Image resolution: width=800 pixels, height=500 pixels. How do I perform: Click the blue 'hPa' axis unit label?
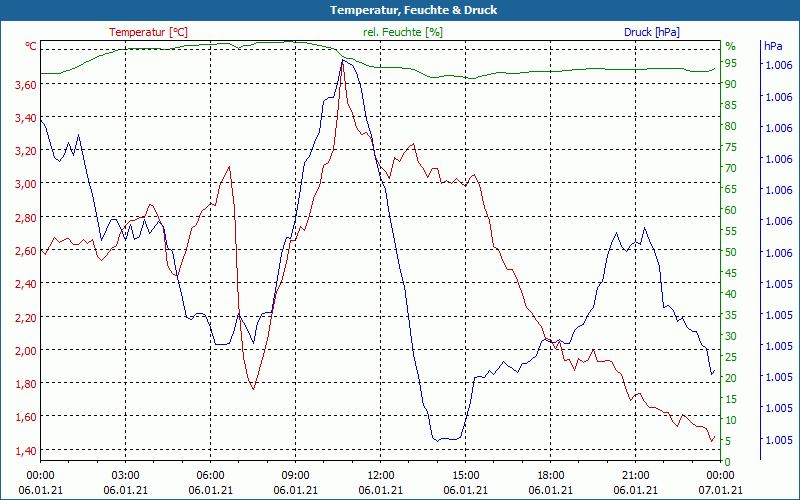773,46
